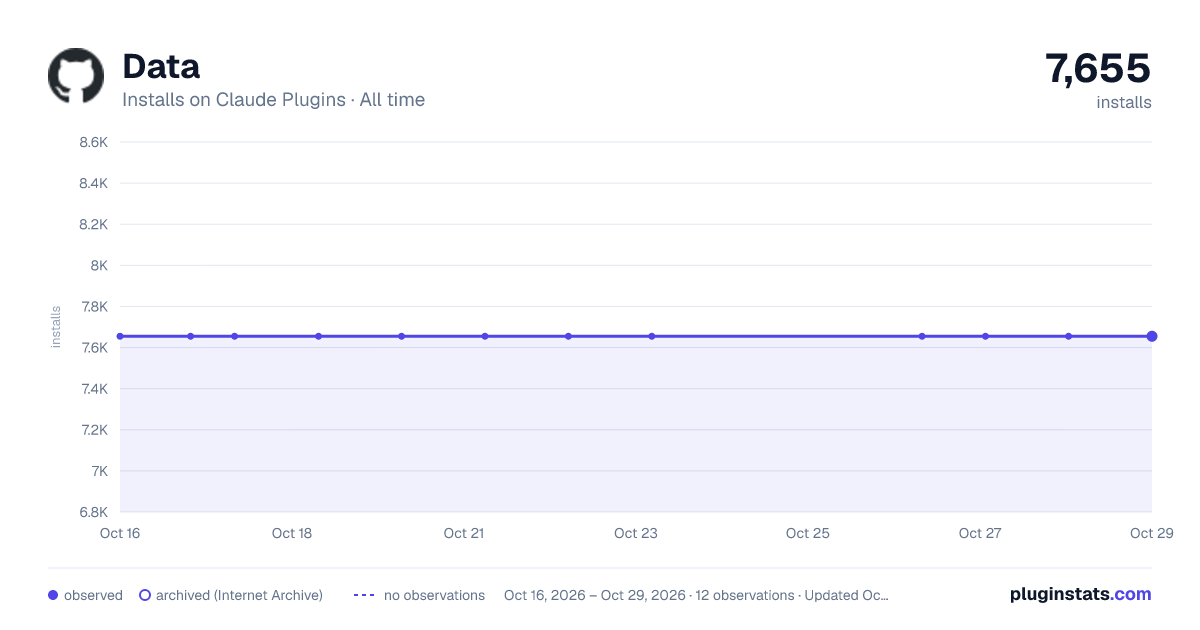Click the date range and 12 observations text
The image size is (1200, 630).
pyautogui.click(x=696, y=595)
